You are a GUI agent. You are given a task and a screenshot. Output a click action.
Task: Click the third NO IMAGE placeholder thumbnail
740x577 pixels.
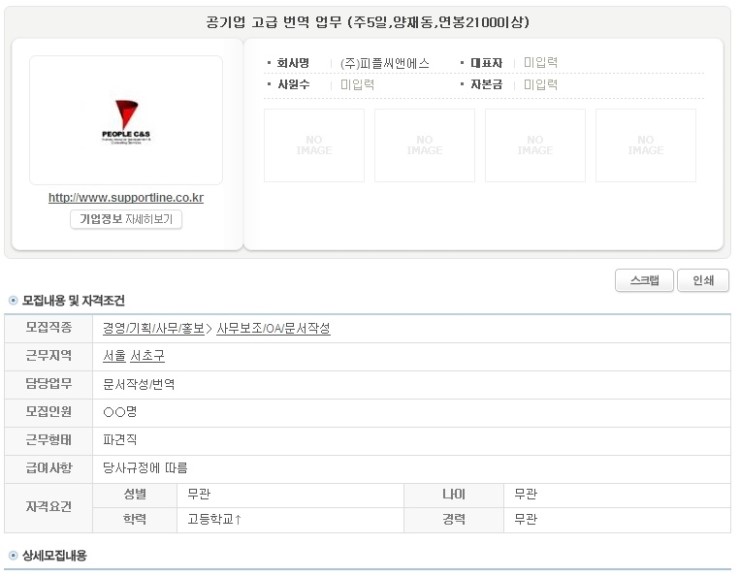[535, 145]
